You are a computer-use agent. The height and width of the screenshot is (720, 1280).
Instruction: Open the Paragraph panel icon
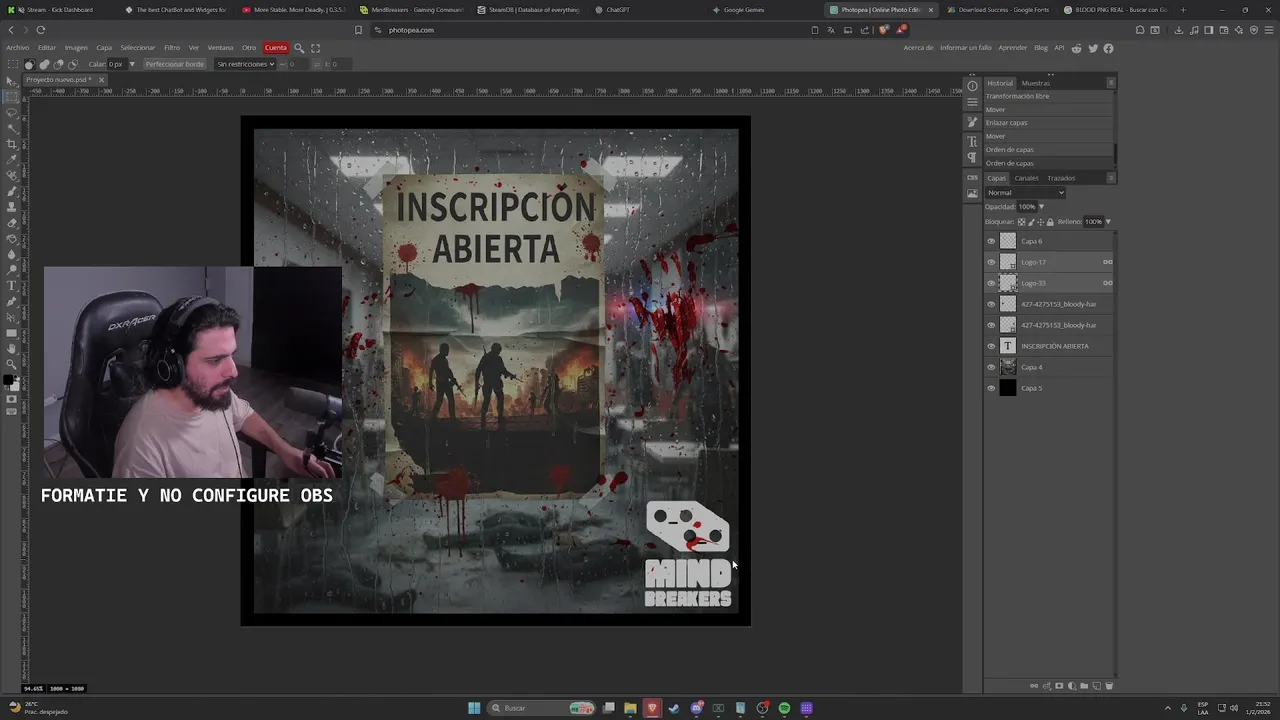click(x=972, y=158)
